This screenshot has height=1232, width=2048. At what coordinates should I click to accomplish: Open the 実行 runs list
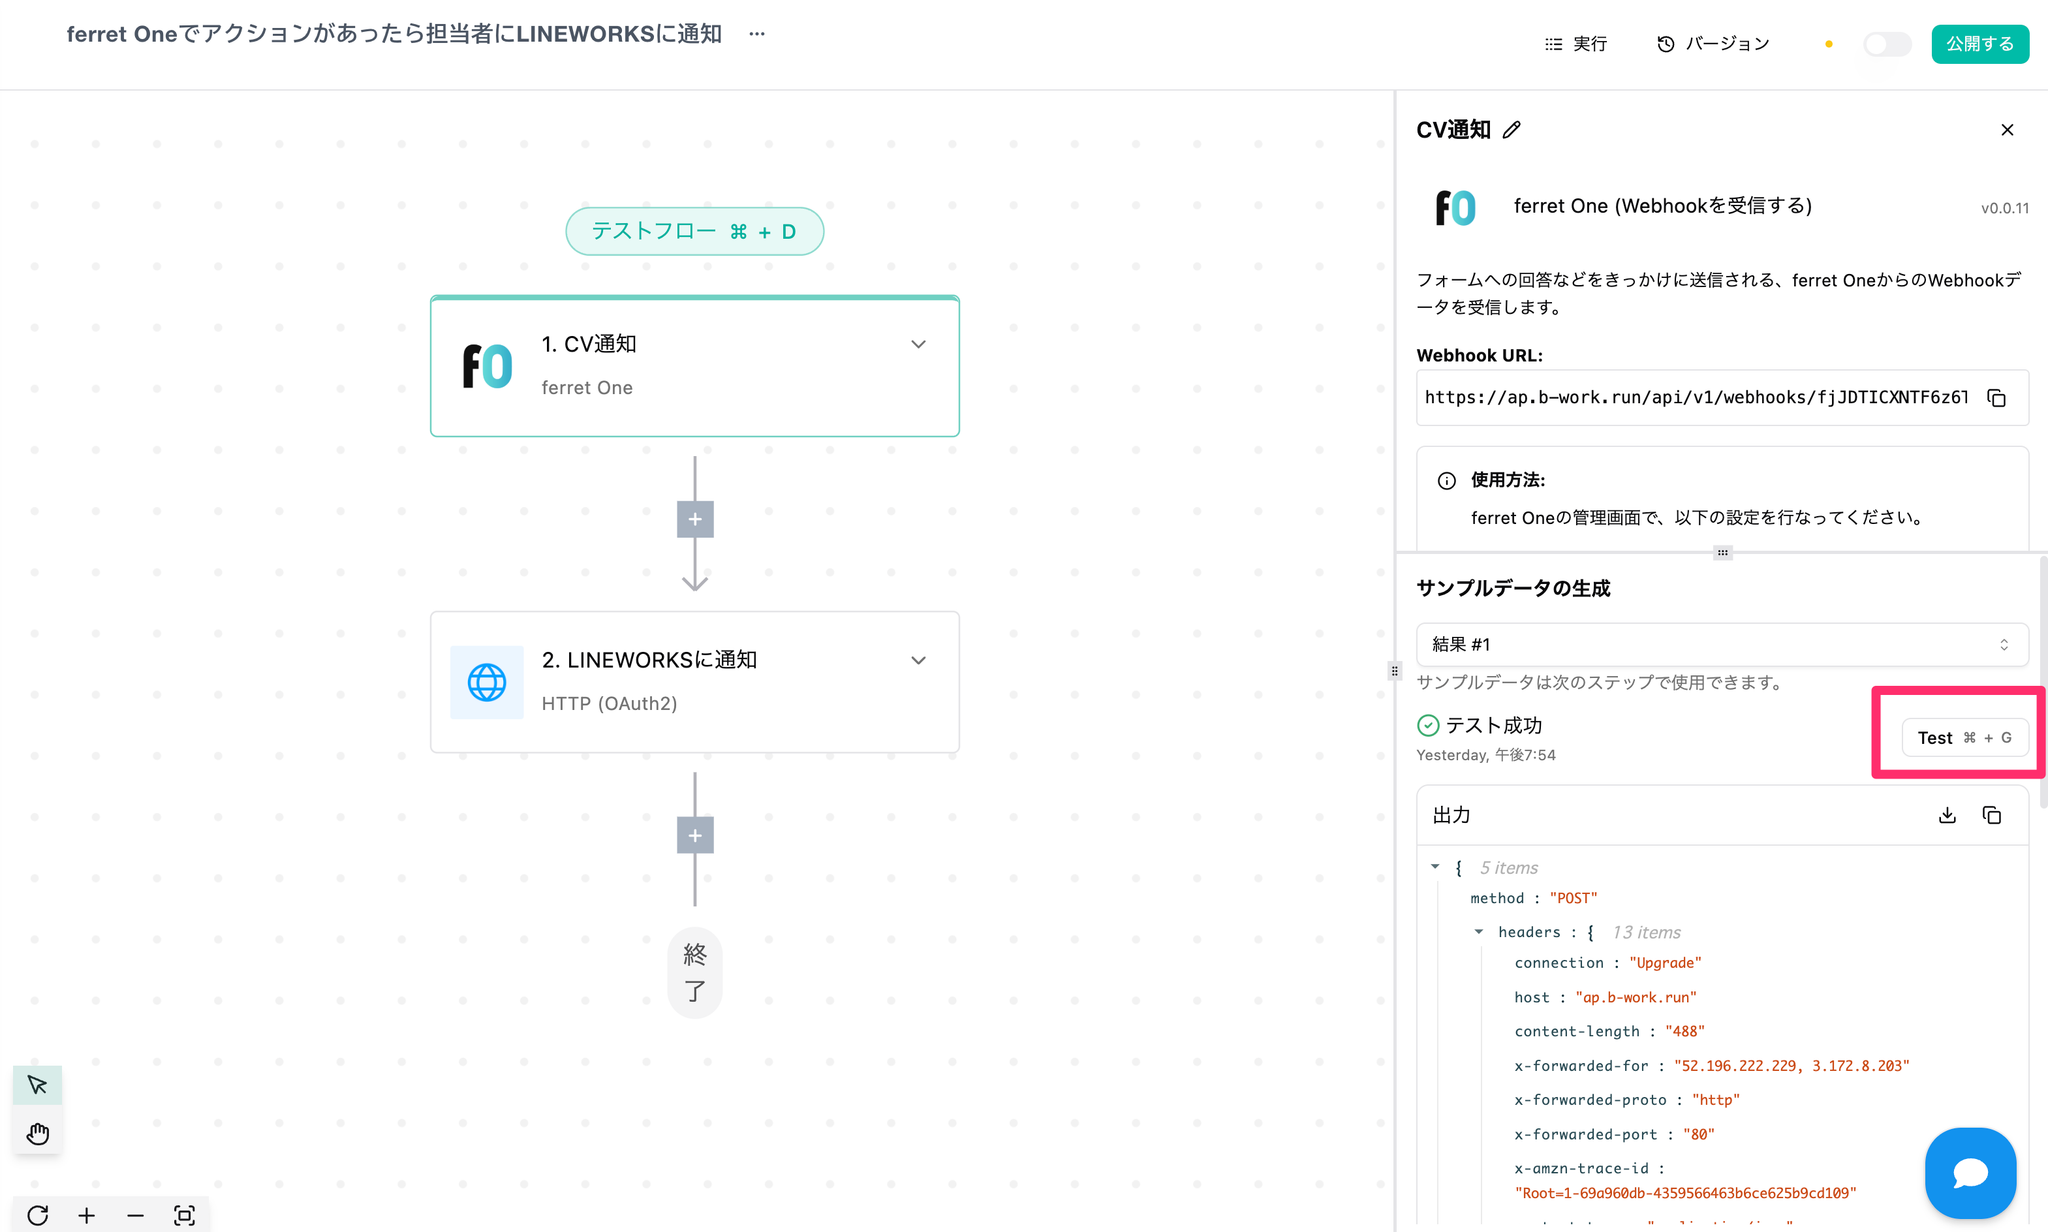click(1576, 44)
